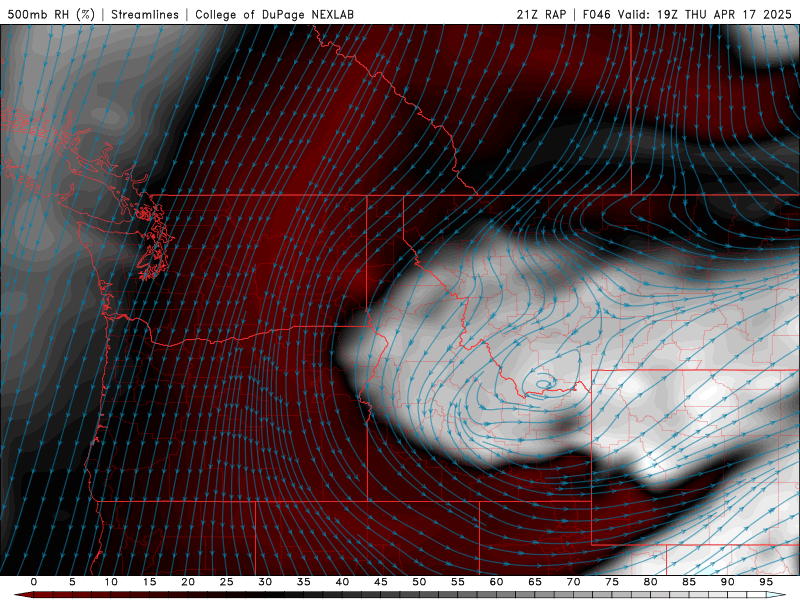Click the '15' label on the RH scale
The height and width of the screenshot is (600, 800).
click(x=149, y=582)
